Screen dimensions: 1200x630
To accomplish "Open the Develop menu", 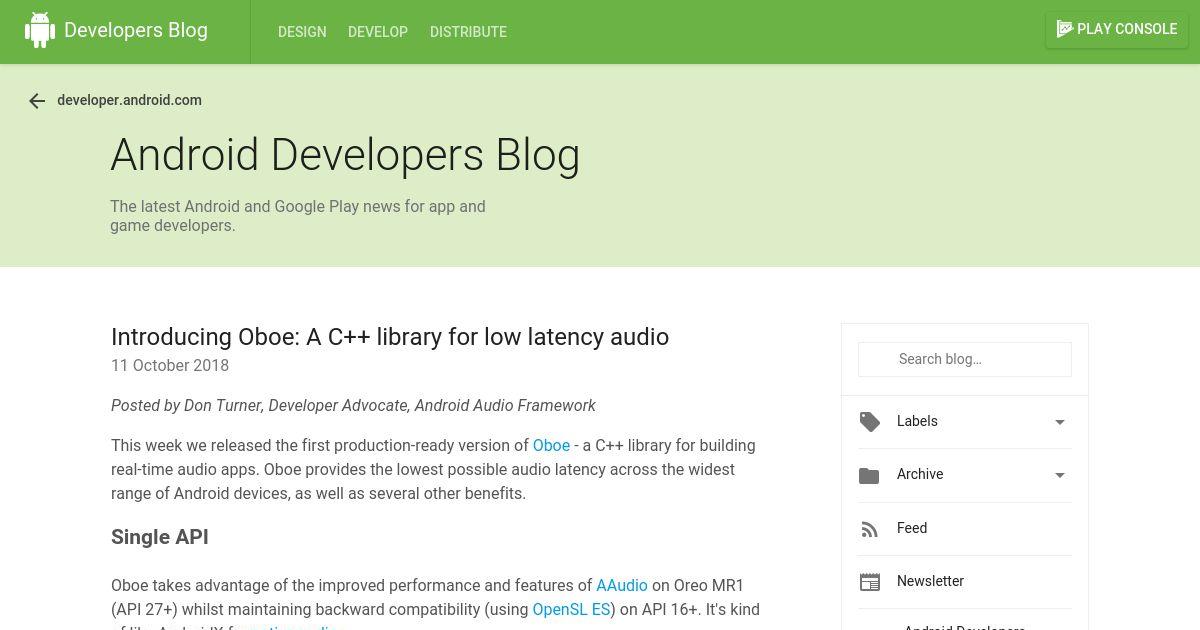I will pyautogui.click(x=378, y=32).
